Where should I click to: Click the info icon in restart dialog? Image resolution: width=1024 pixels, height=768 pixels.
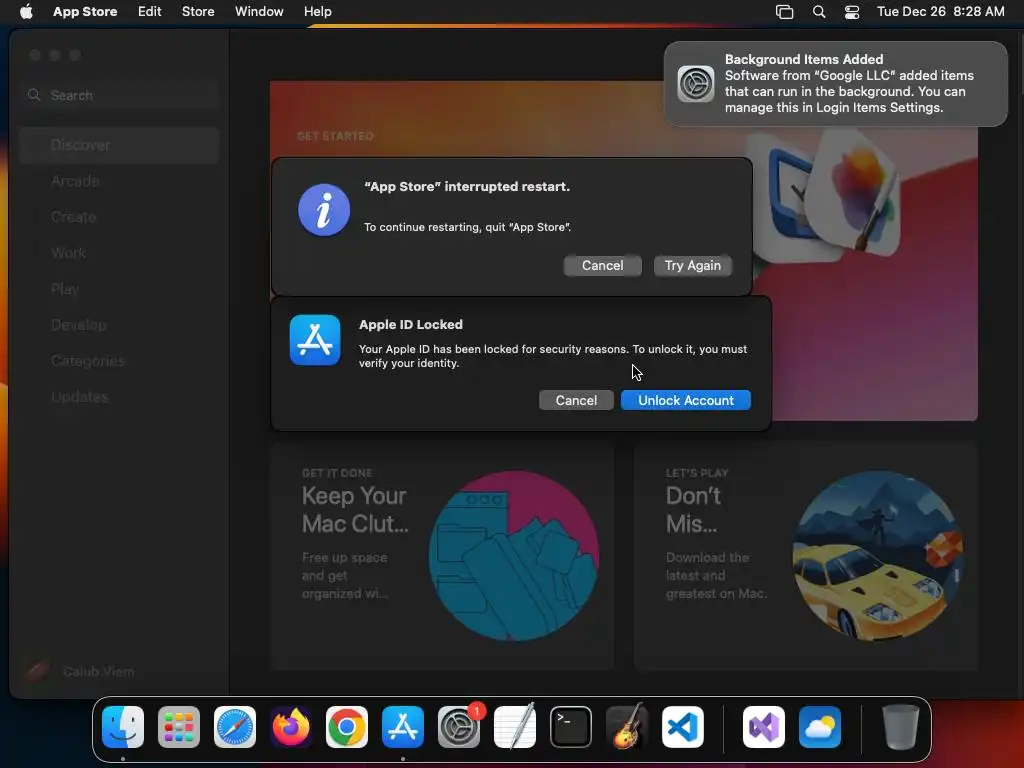pos(324,210)
